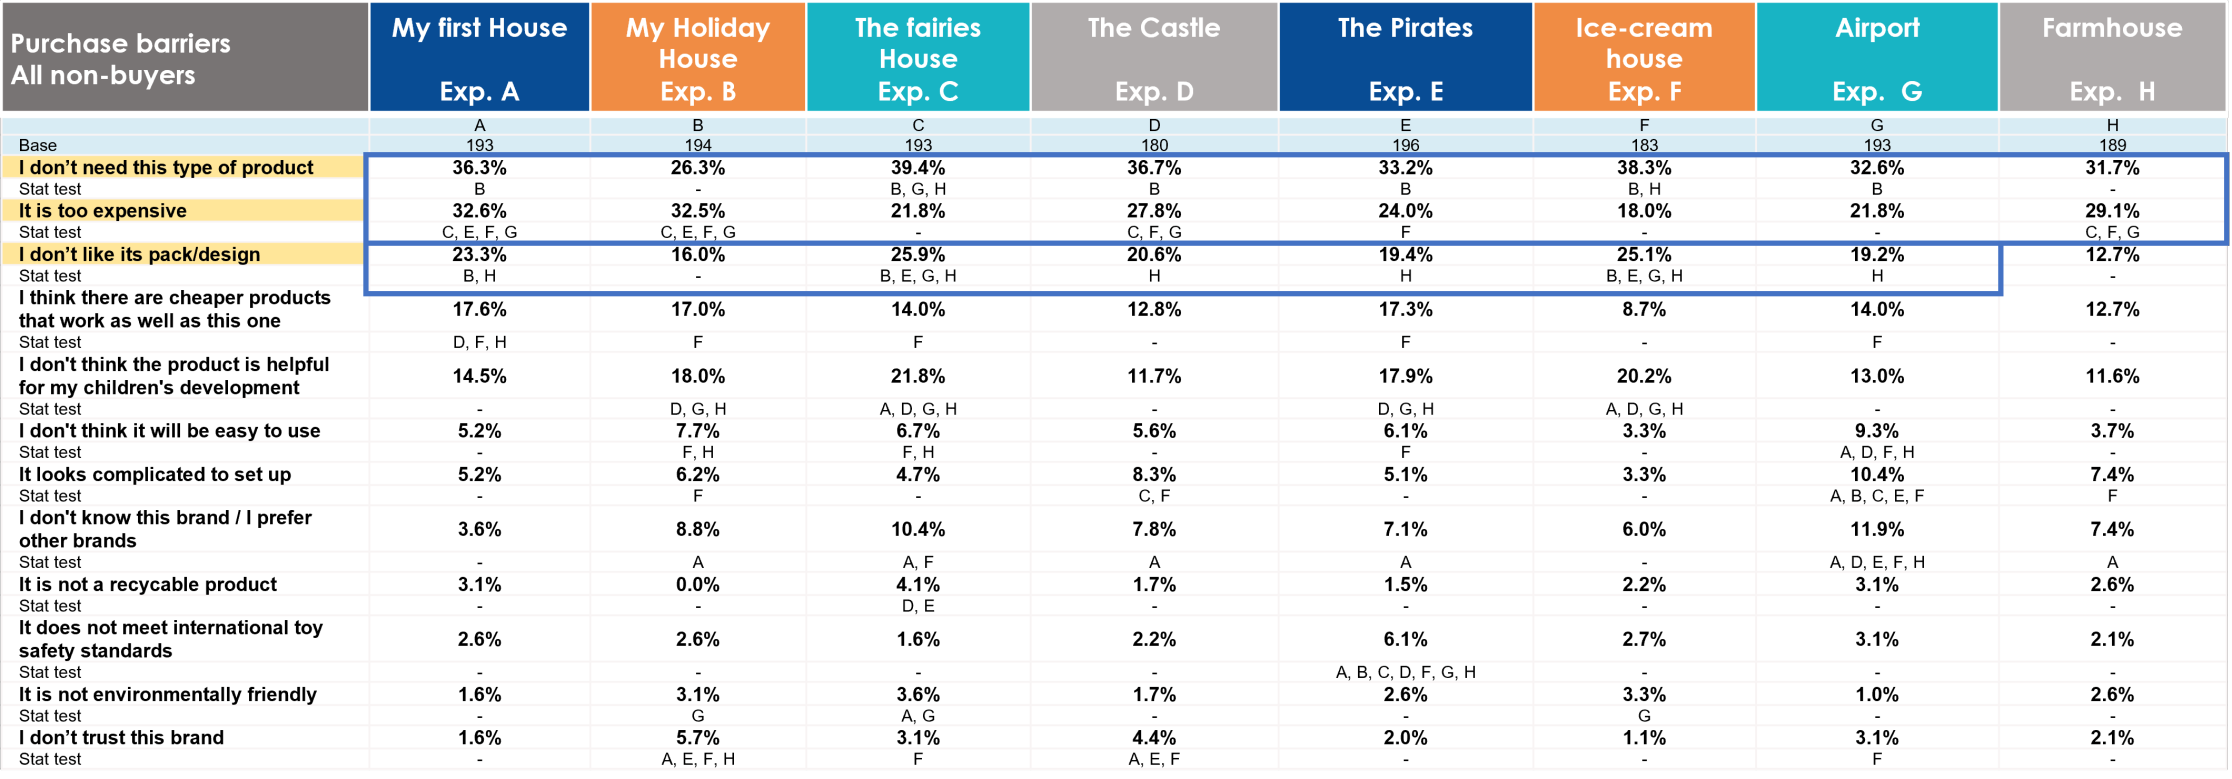
Task: Select the orange "My Holiday House" header
Action: (698, 57)
